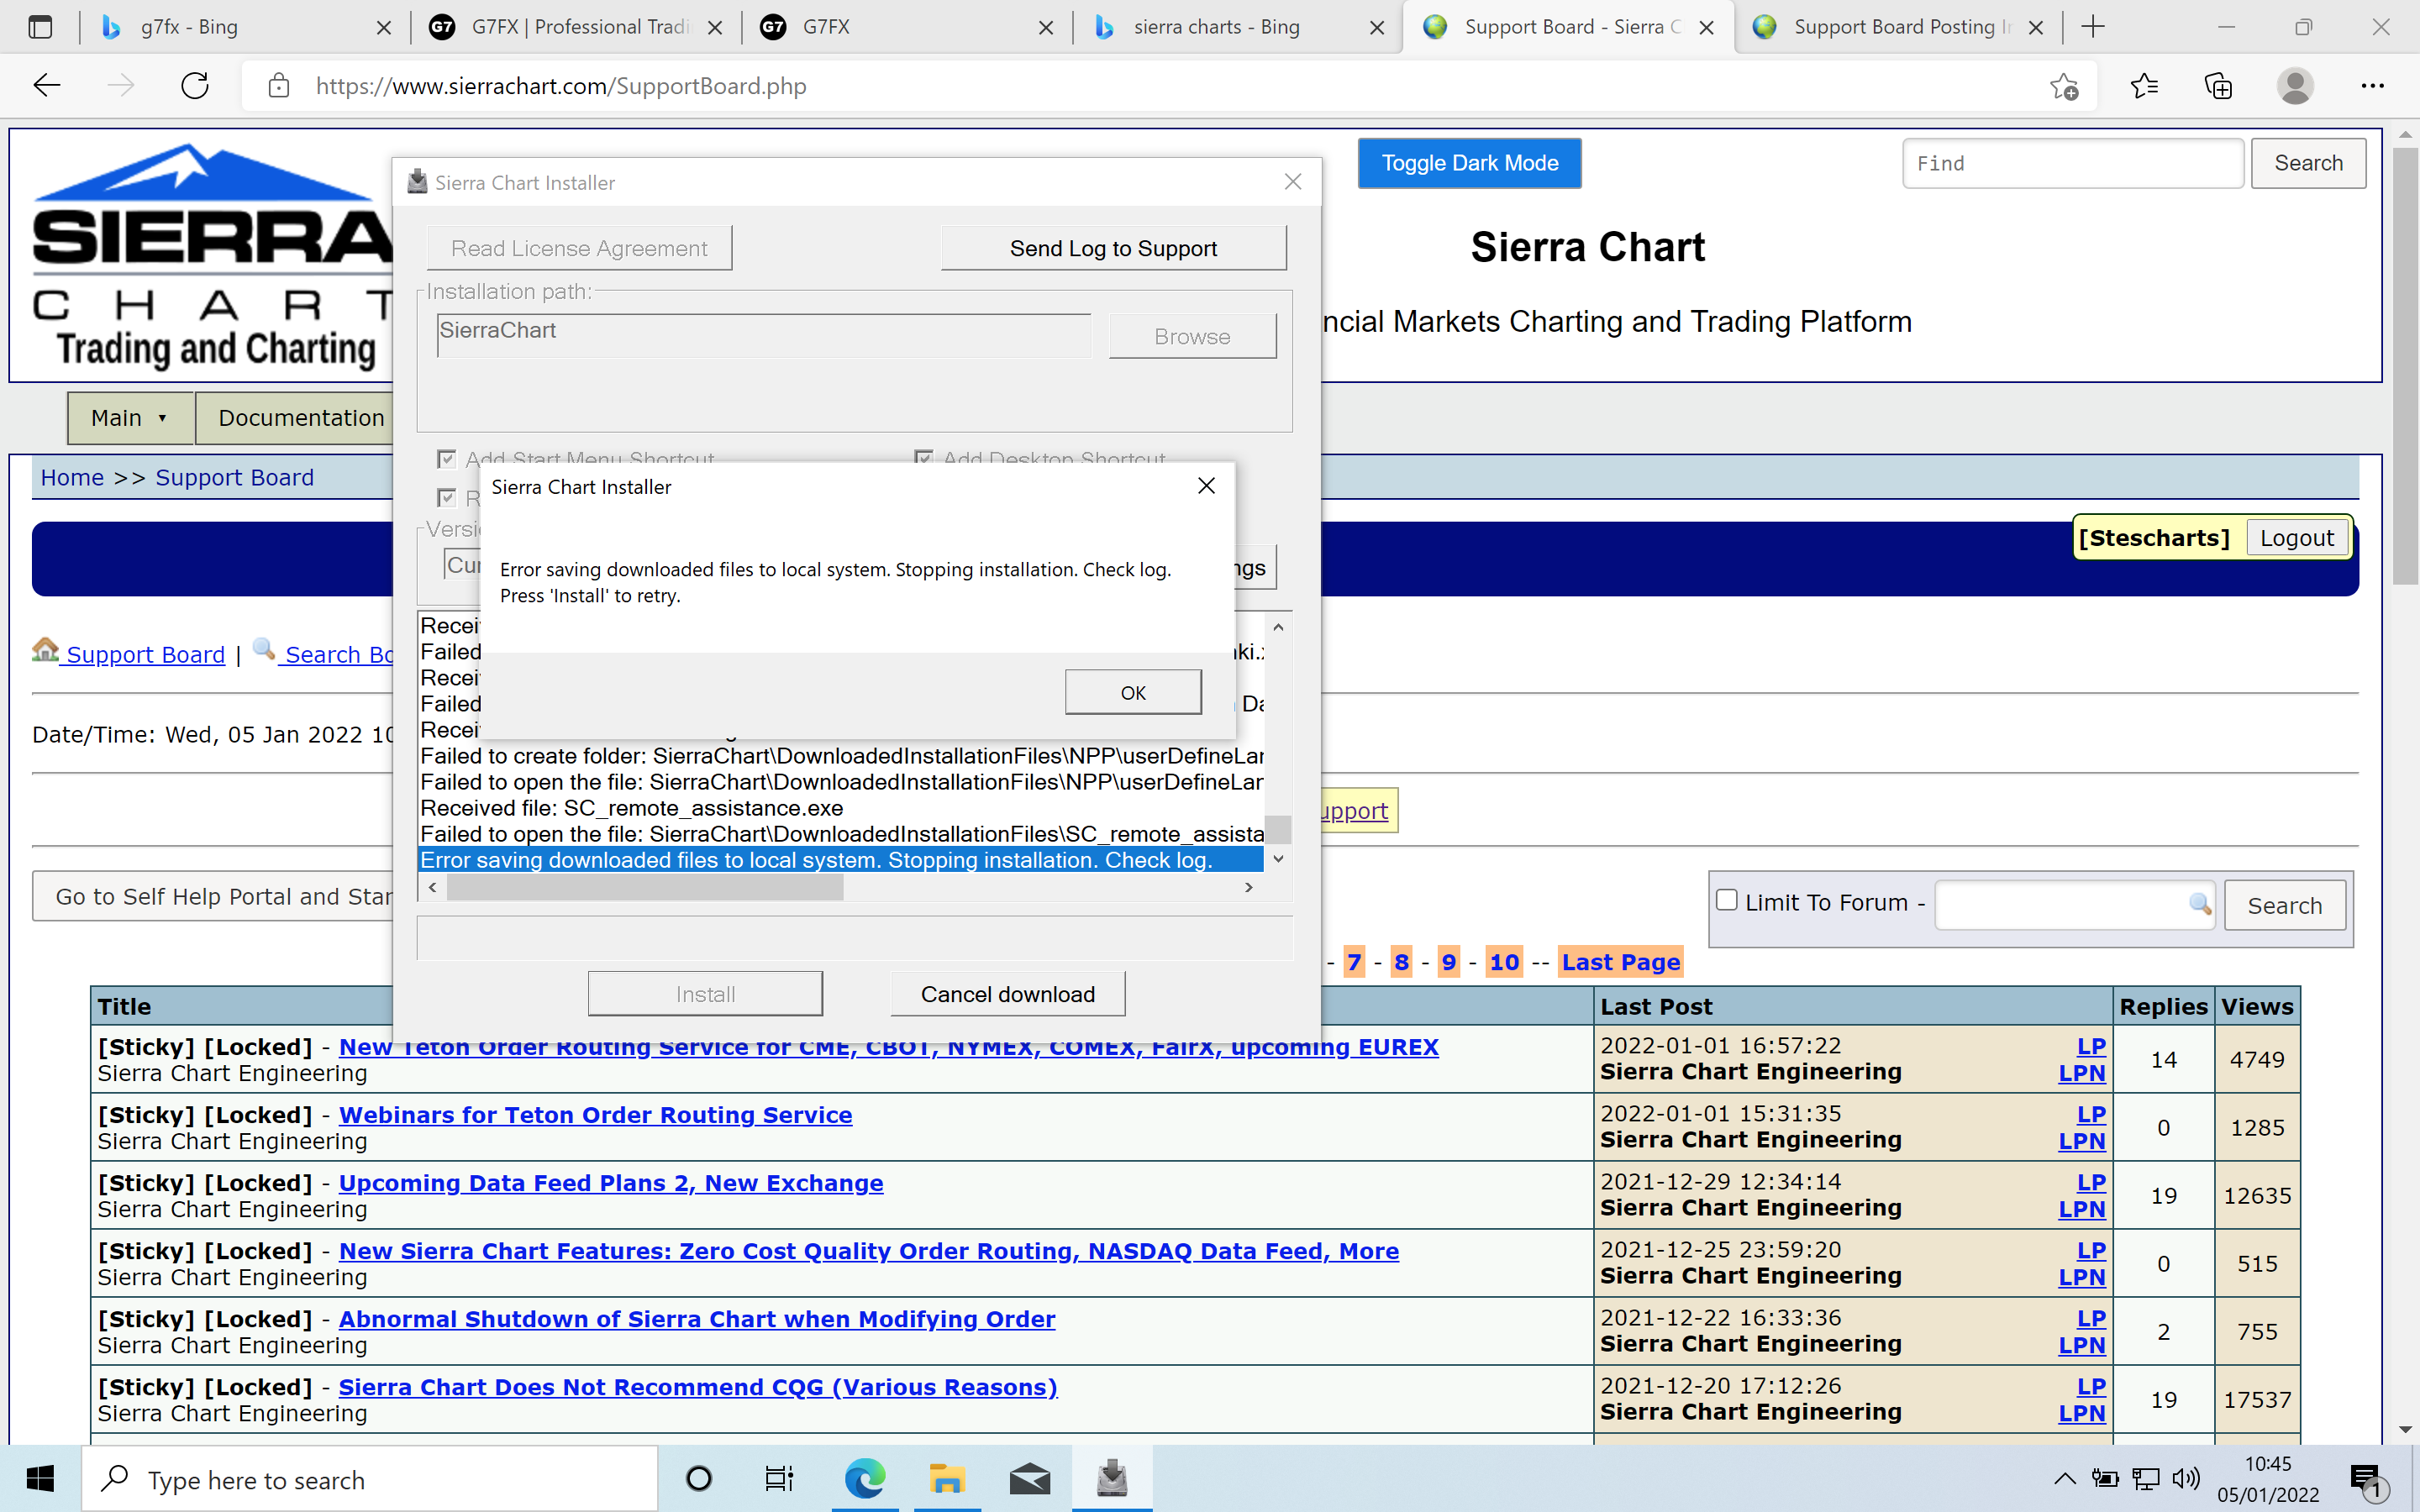Click the Find input field

2072,163
